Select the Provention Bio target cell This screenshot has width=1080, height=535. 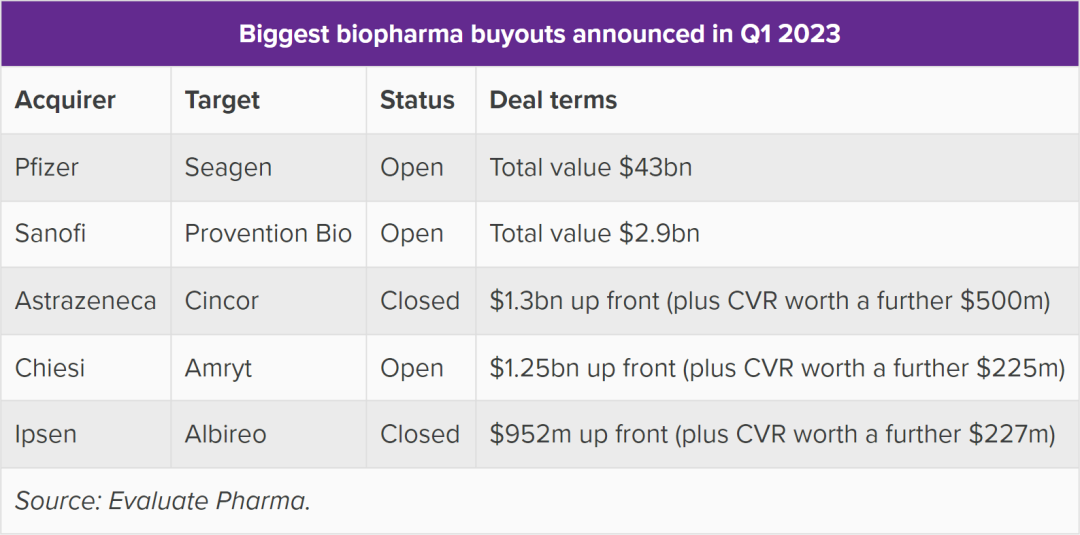tap(268, 234)
